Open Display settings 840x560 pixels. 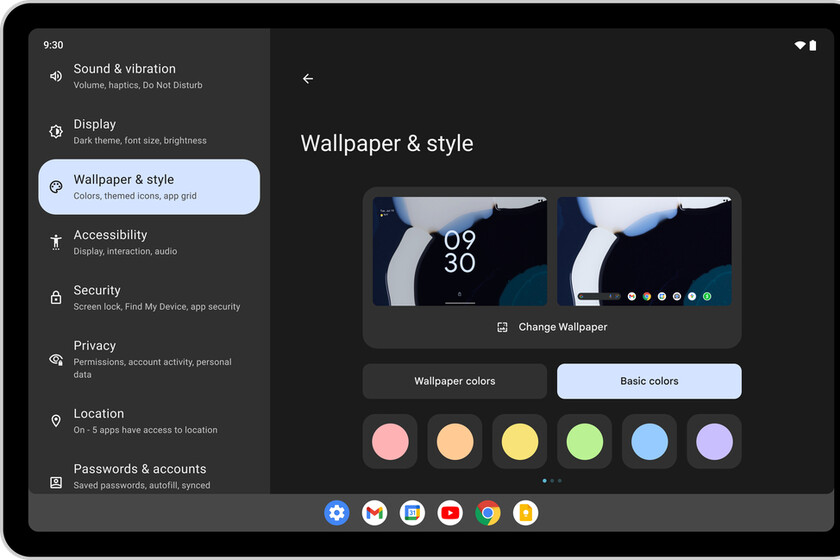(149, 131)
